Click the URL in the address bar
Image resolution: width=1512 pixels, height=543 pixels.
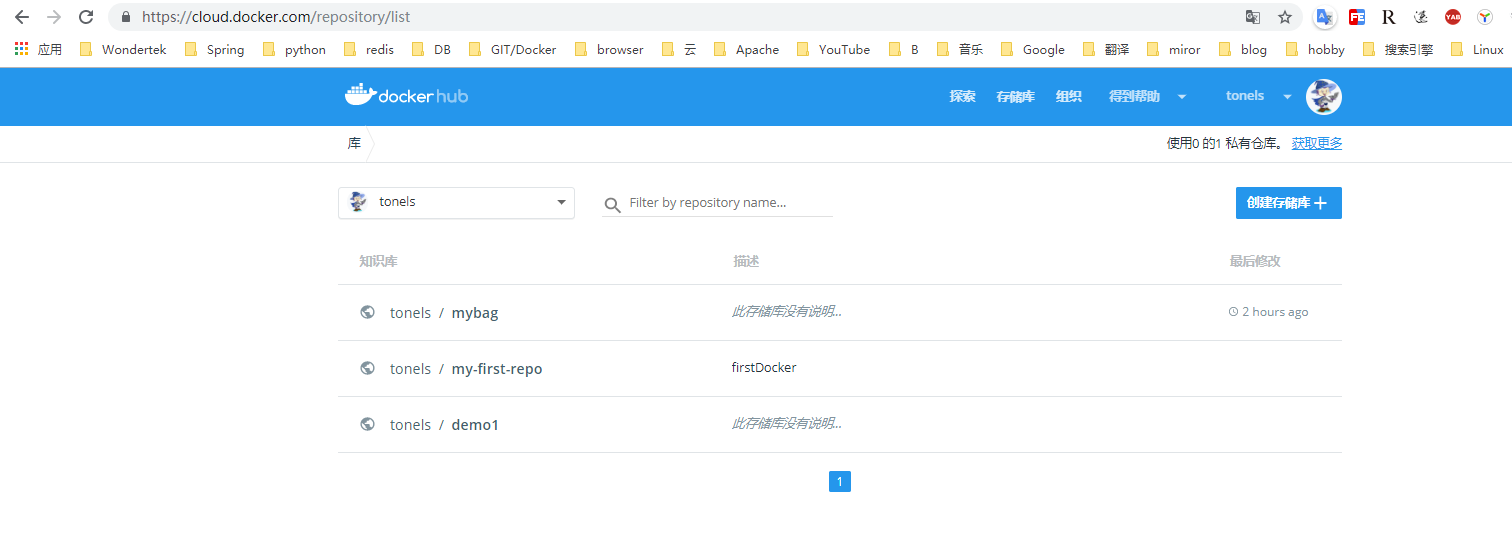(x=276, y=17)
